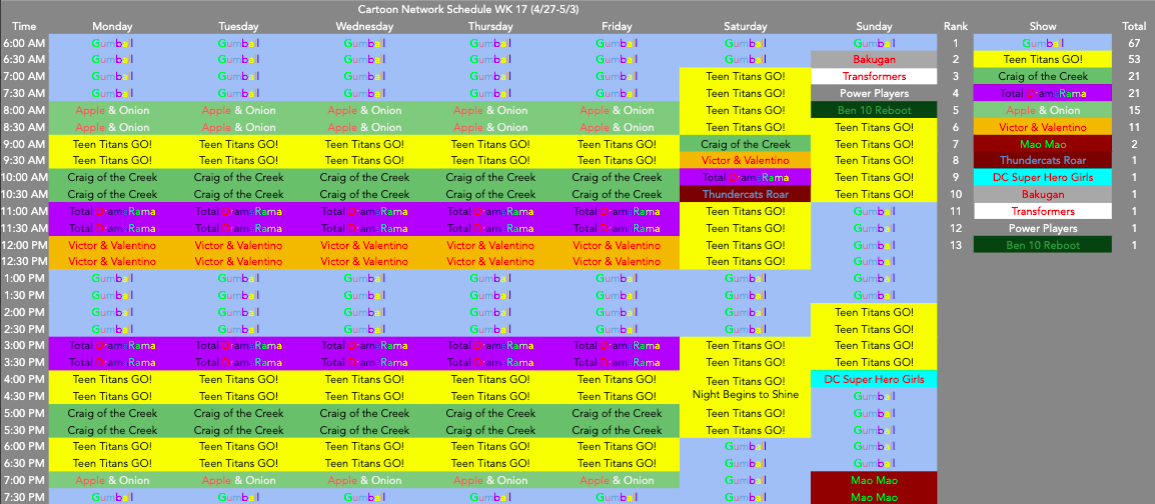Click Sunday 7:30 PM 'Mao Mao' cell
1155x504 pixels.
click(874, 497)
